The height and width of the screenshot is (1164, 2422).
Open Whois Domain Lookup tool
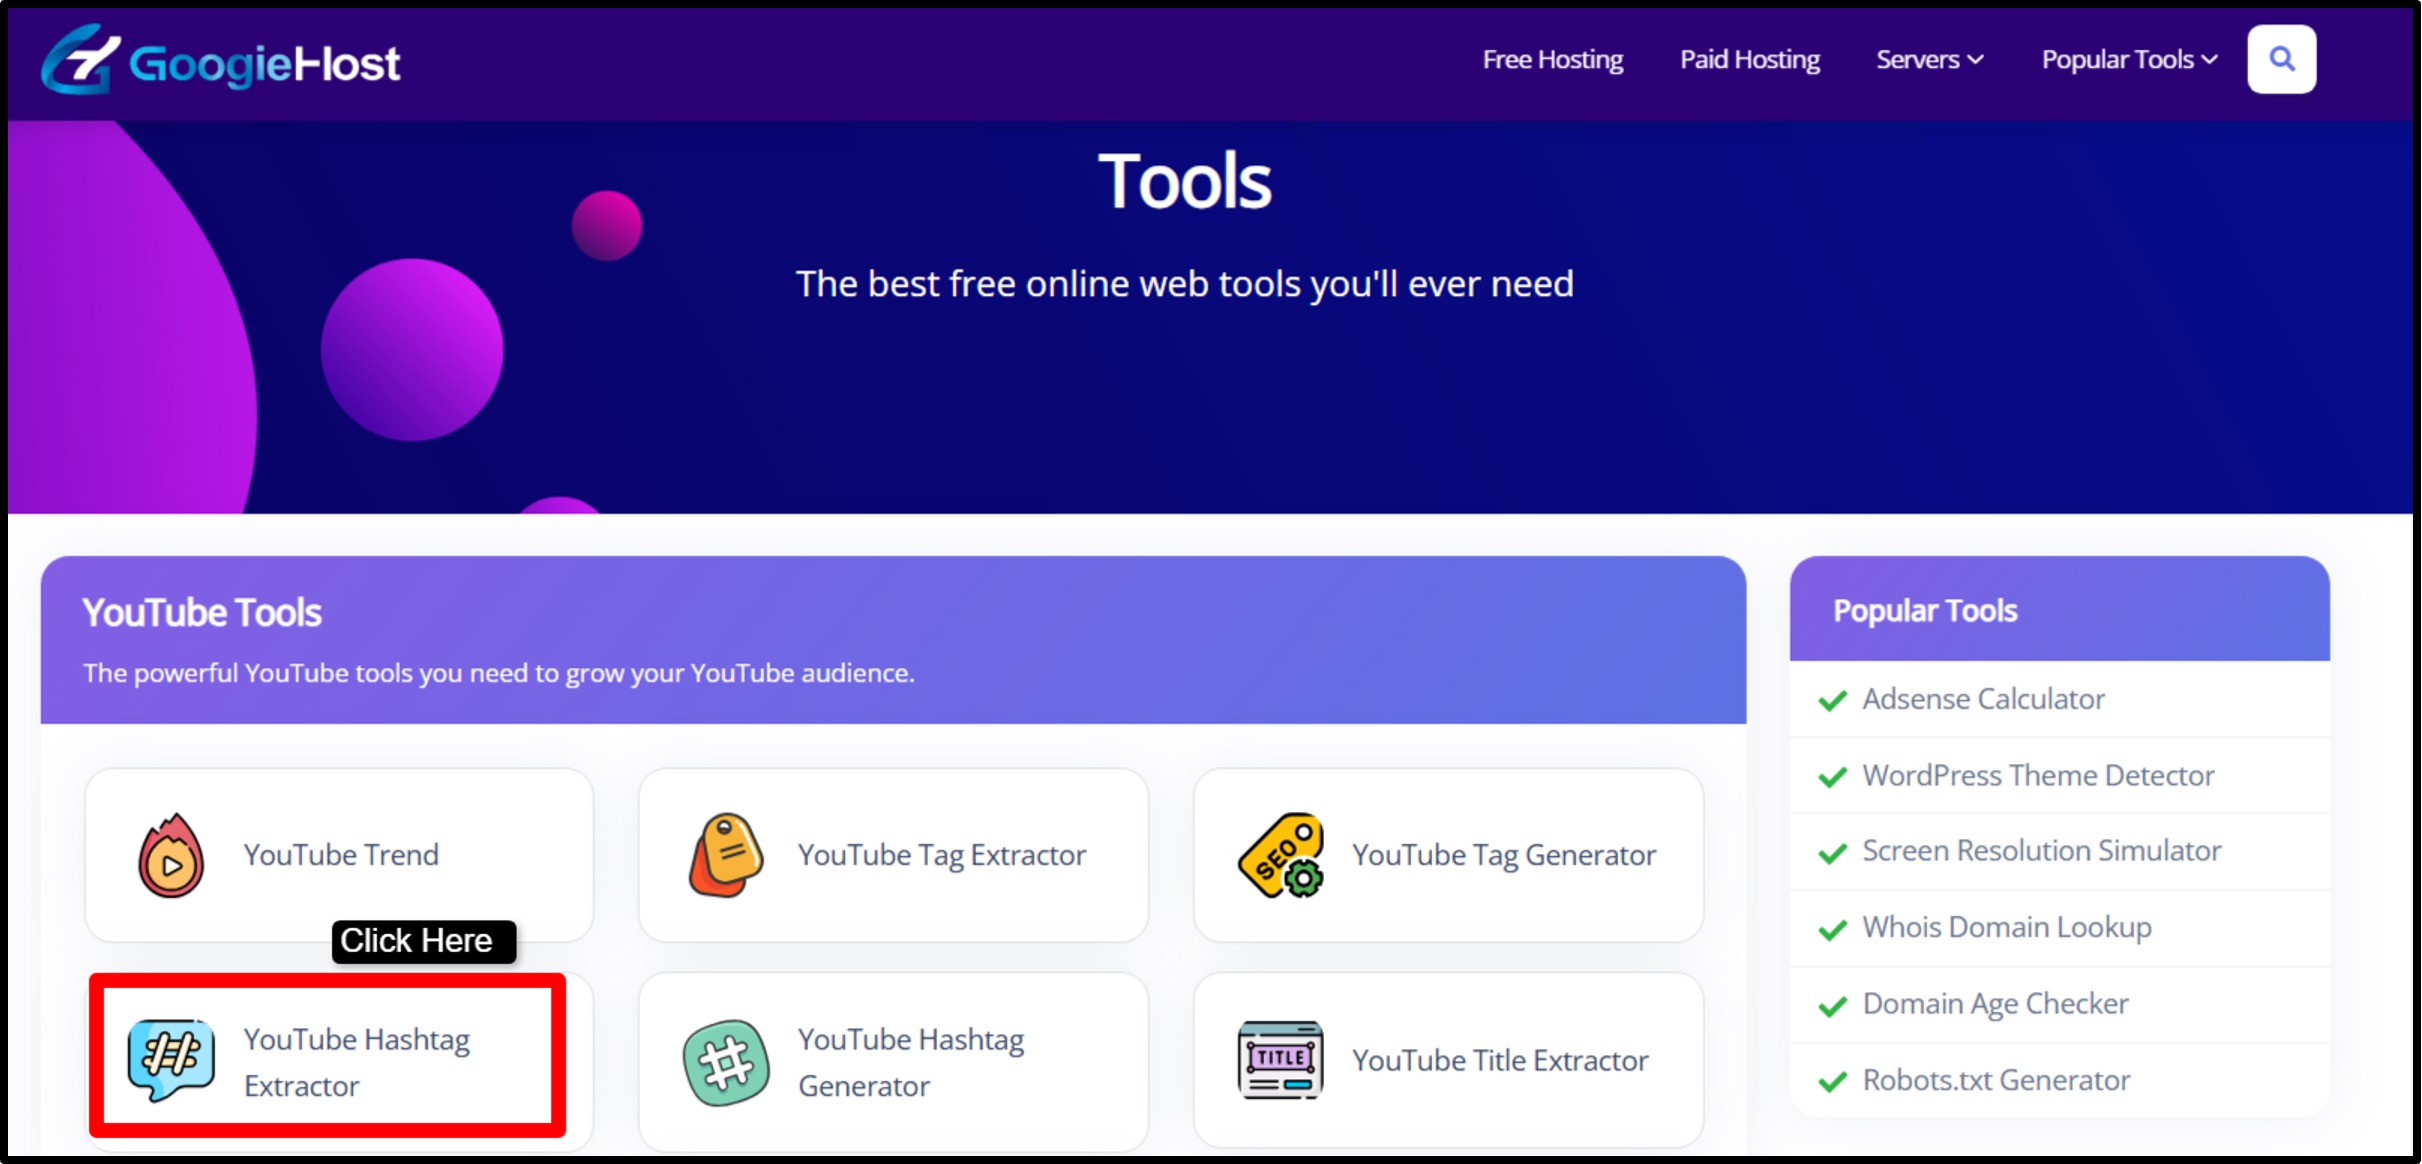click(x=2006, y=927)
